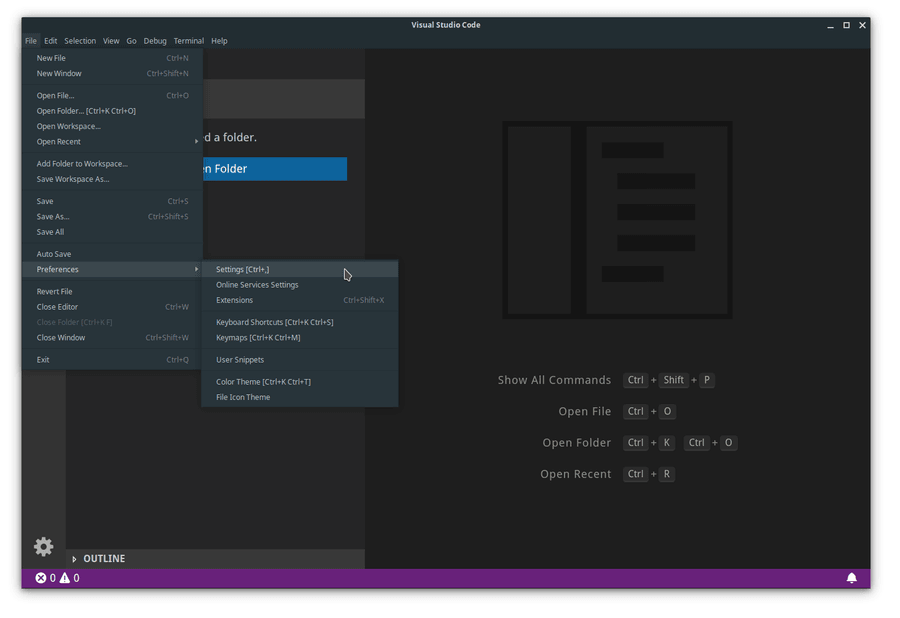Open the notifications bell
Image resolution: width=900 pixels, height=618 pixels.
(853, 577)
